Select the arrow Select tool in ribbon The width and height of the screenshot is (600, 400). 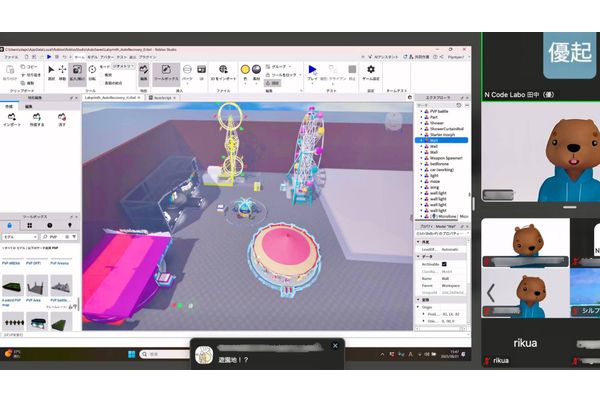(51, 72)
